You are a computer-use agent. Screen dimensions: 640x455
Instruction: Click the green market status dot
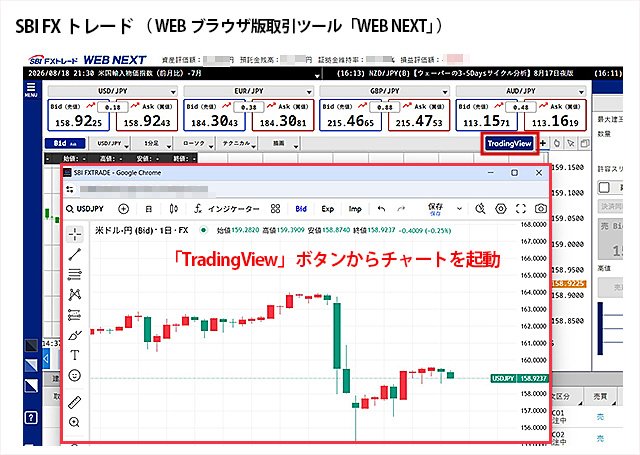(203, 230)
